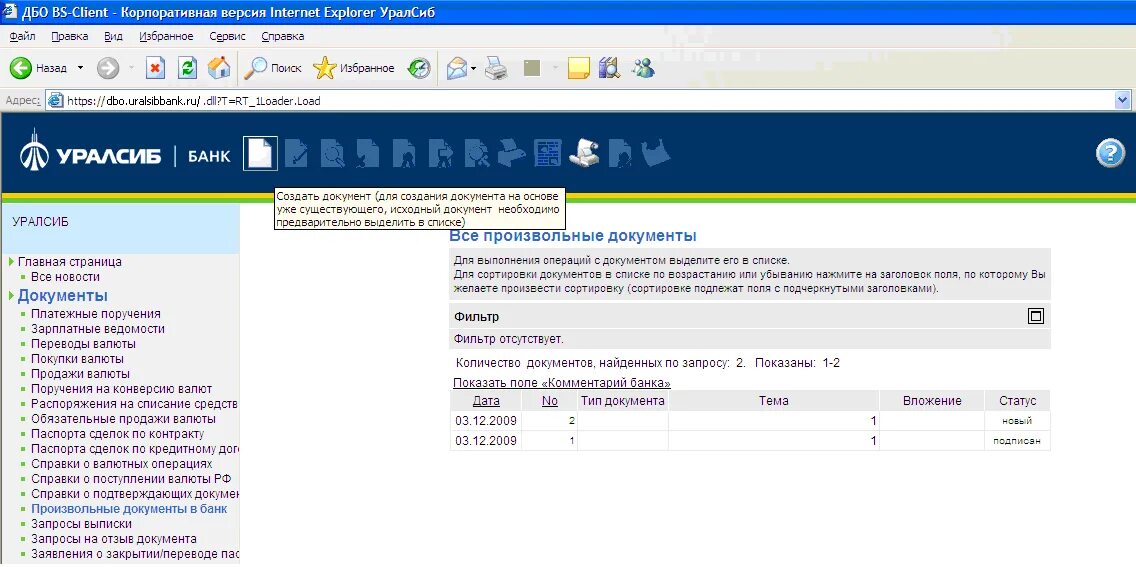Open the blue question mark help icon

tap(1110, 154)
